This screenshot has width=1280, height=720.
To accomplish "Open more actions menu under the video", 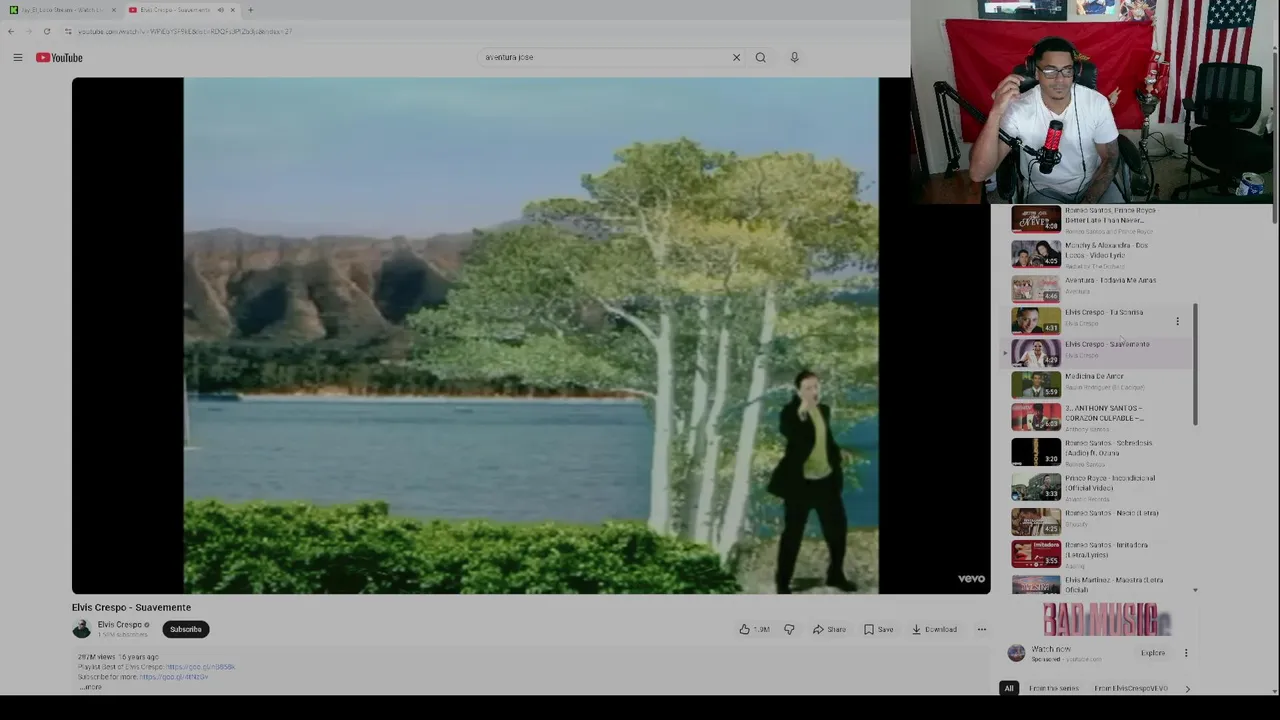I will 982,629.
